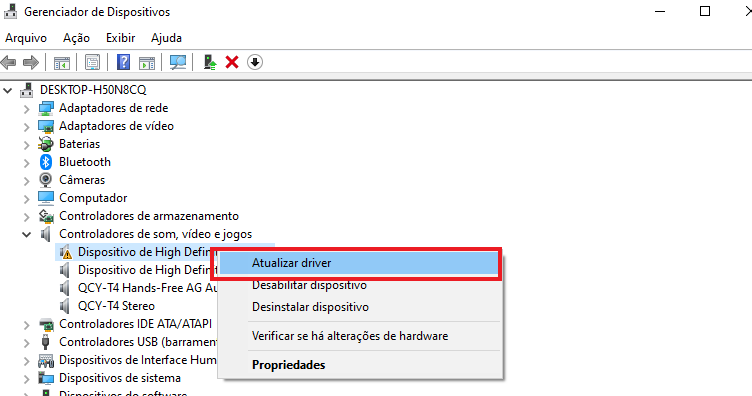Click the Controladores de armazenamento icon

(46, 216)
